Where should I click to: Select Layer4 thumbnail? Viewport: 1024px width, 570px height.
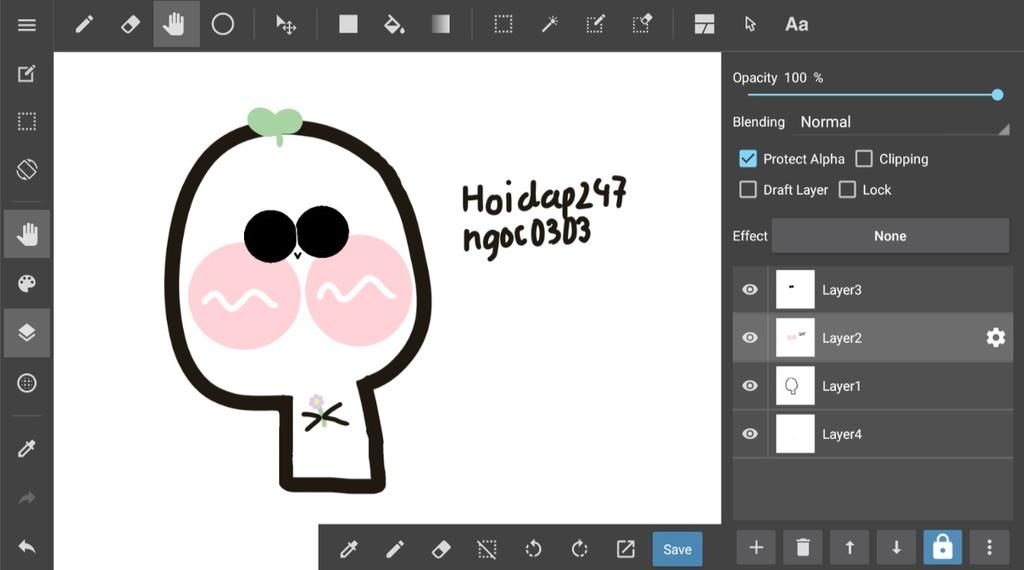point(795,434)
